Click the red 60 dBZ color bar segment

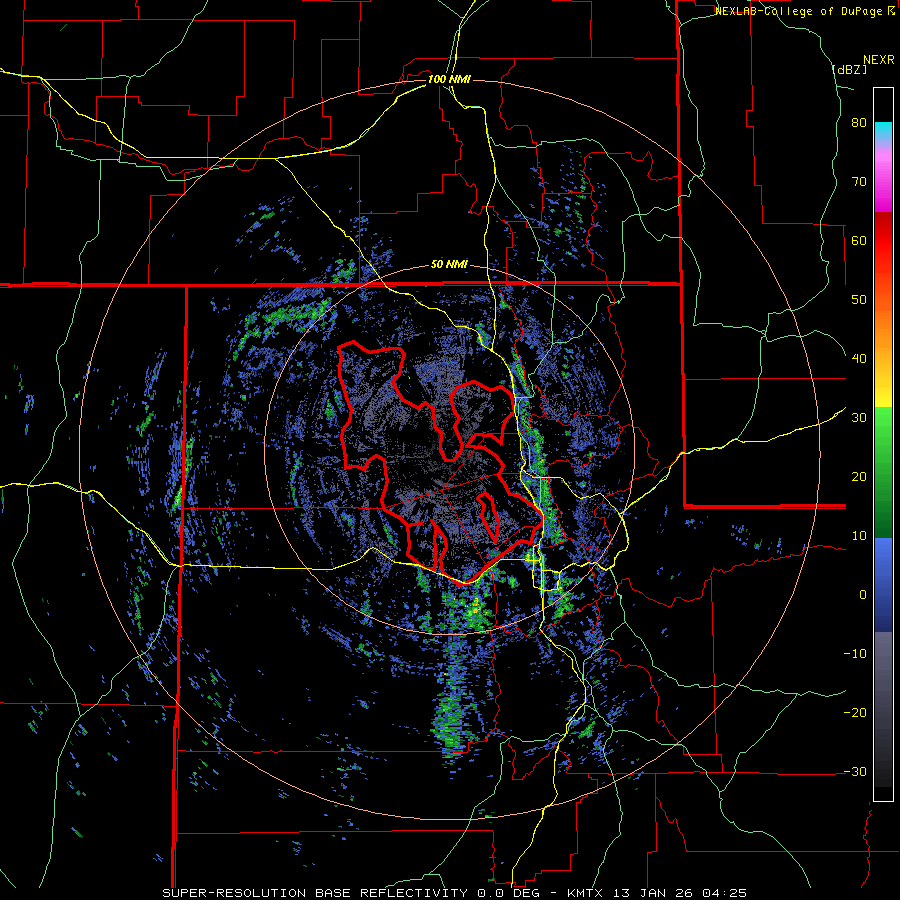pyautogui.click(x=883, y=241)
